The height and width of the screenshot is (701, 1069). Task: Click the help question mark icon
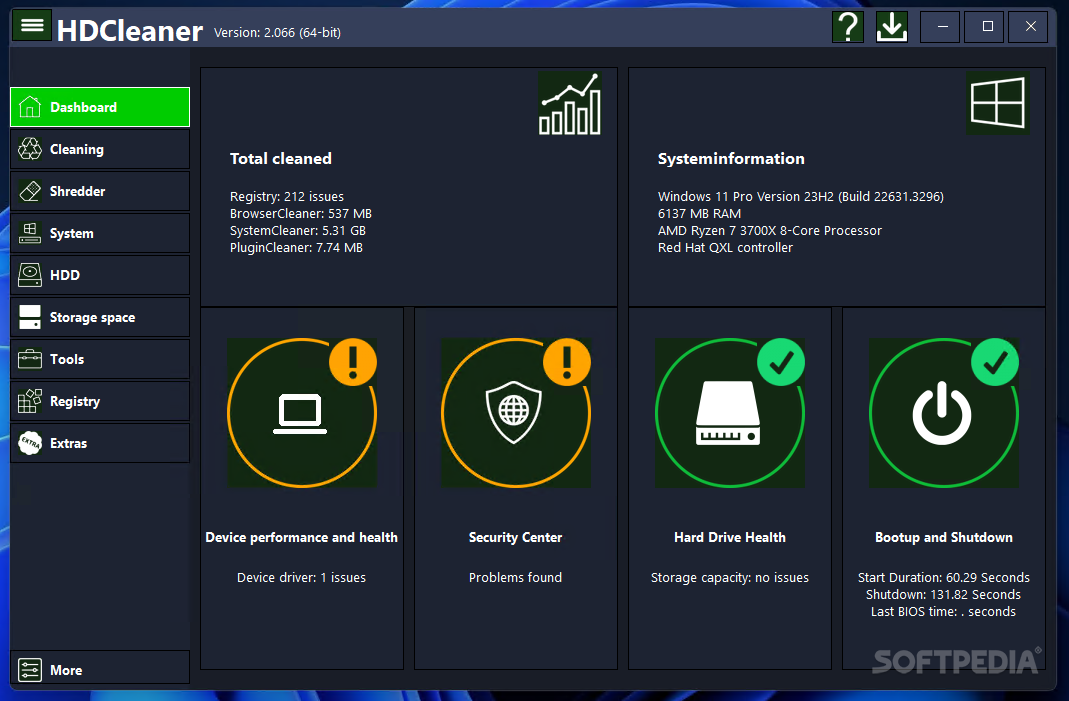pos(847,27)
